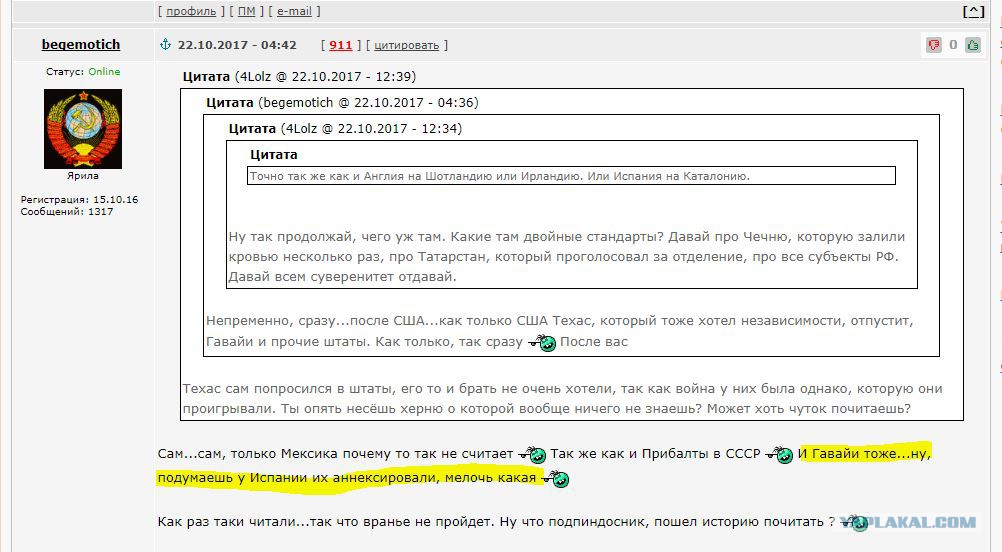Click the smiley after 'Прибалты в СССР'
This screenshot has height=552, width=1002.
779,455
